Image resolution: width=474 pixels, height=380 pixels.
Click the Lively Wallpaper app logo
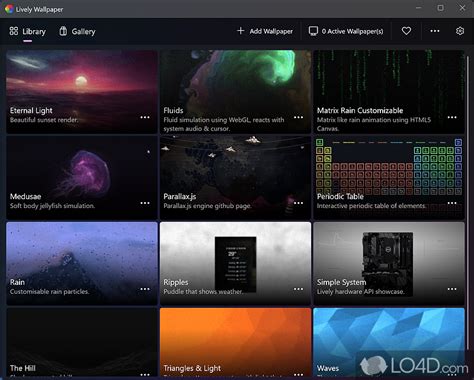coord(9,9)
